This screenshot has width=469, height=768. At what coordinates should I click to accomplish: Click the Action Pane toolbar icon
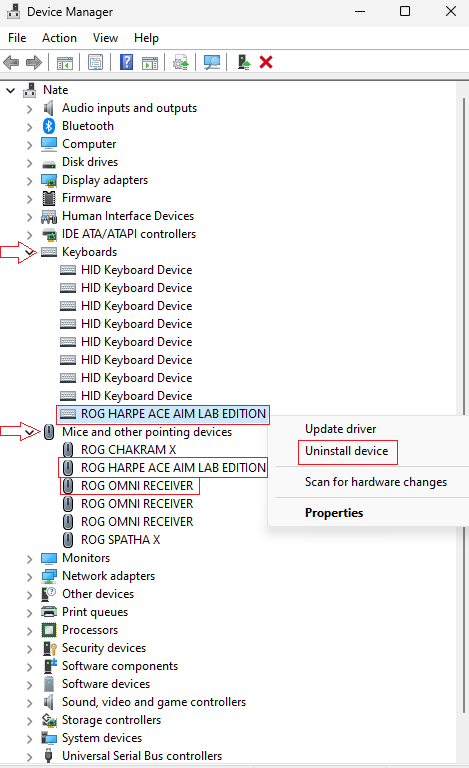click(150, 63)
